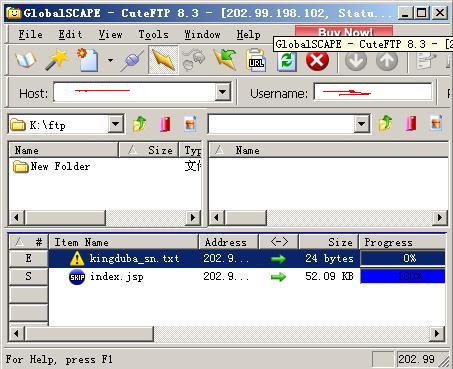The height and width of the screenshot is (369, 453).
Task: Go up one folder in remote pane
Action: 386,124
